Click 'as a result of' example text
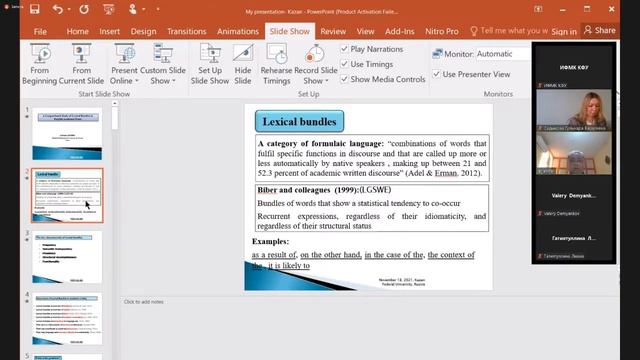 click(274, 255)
